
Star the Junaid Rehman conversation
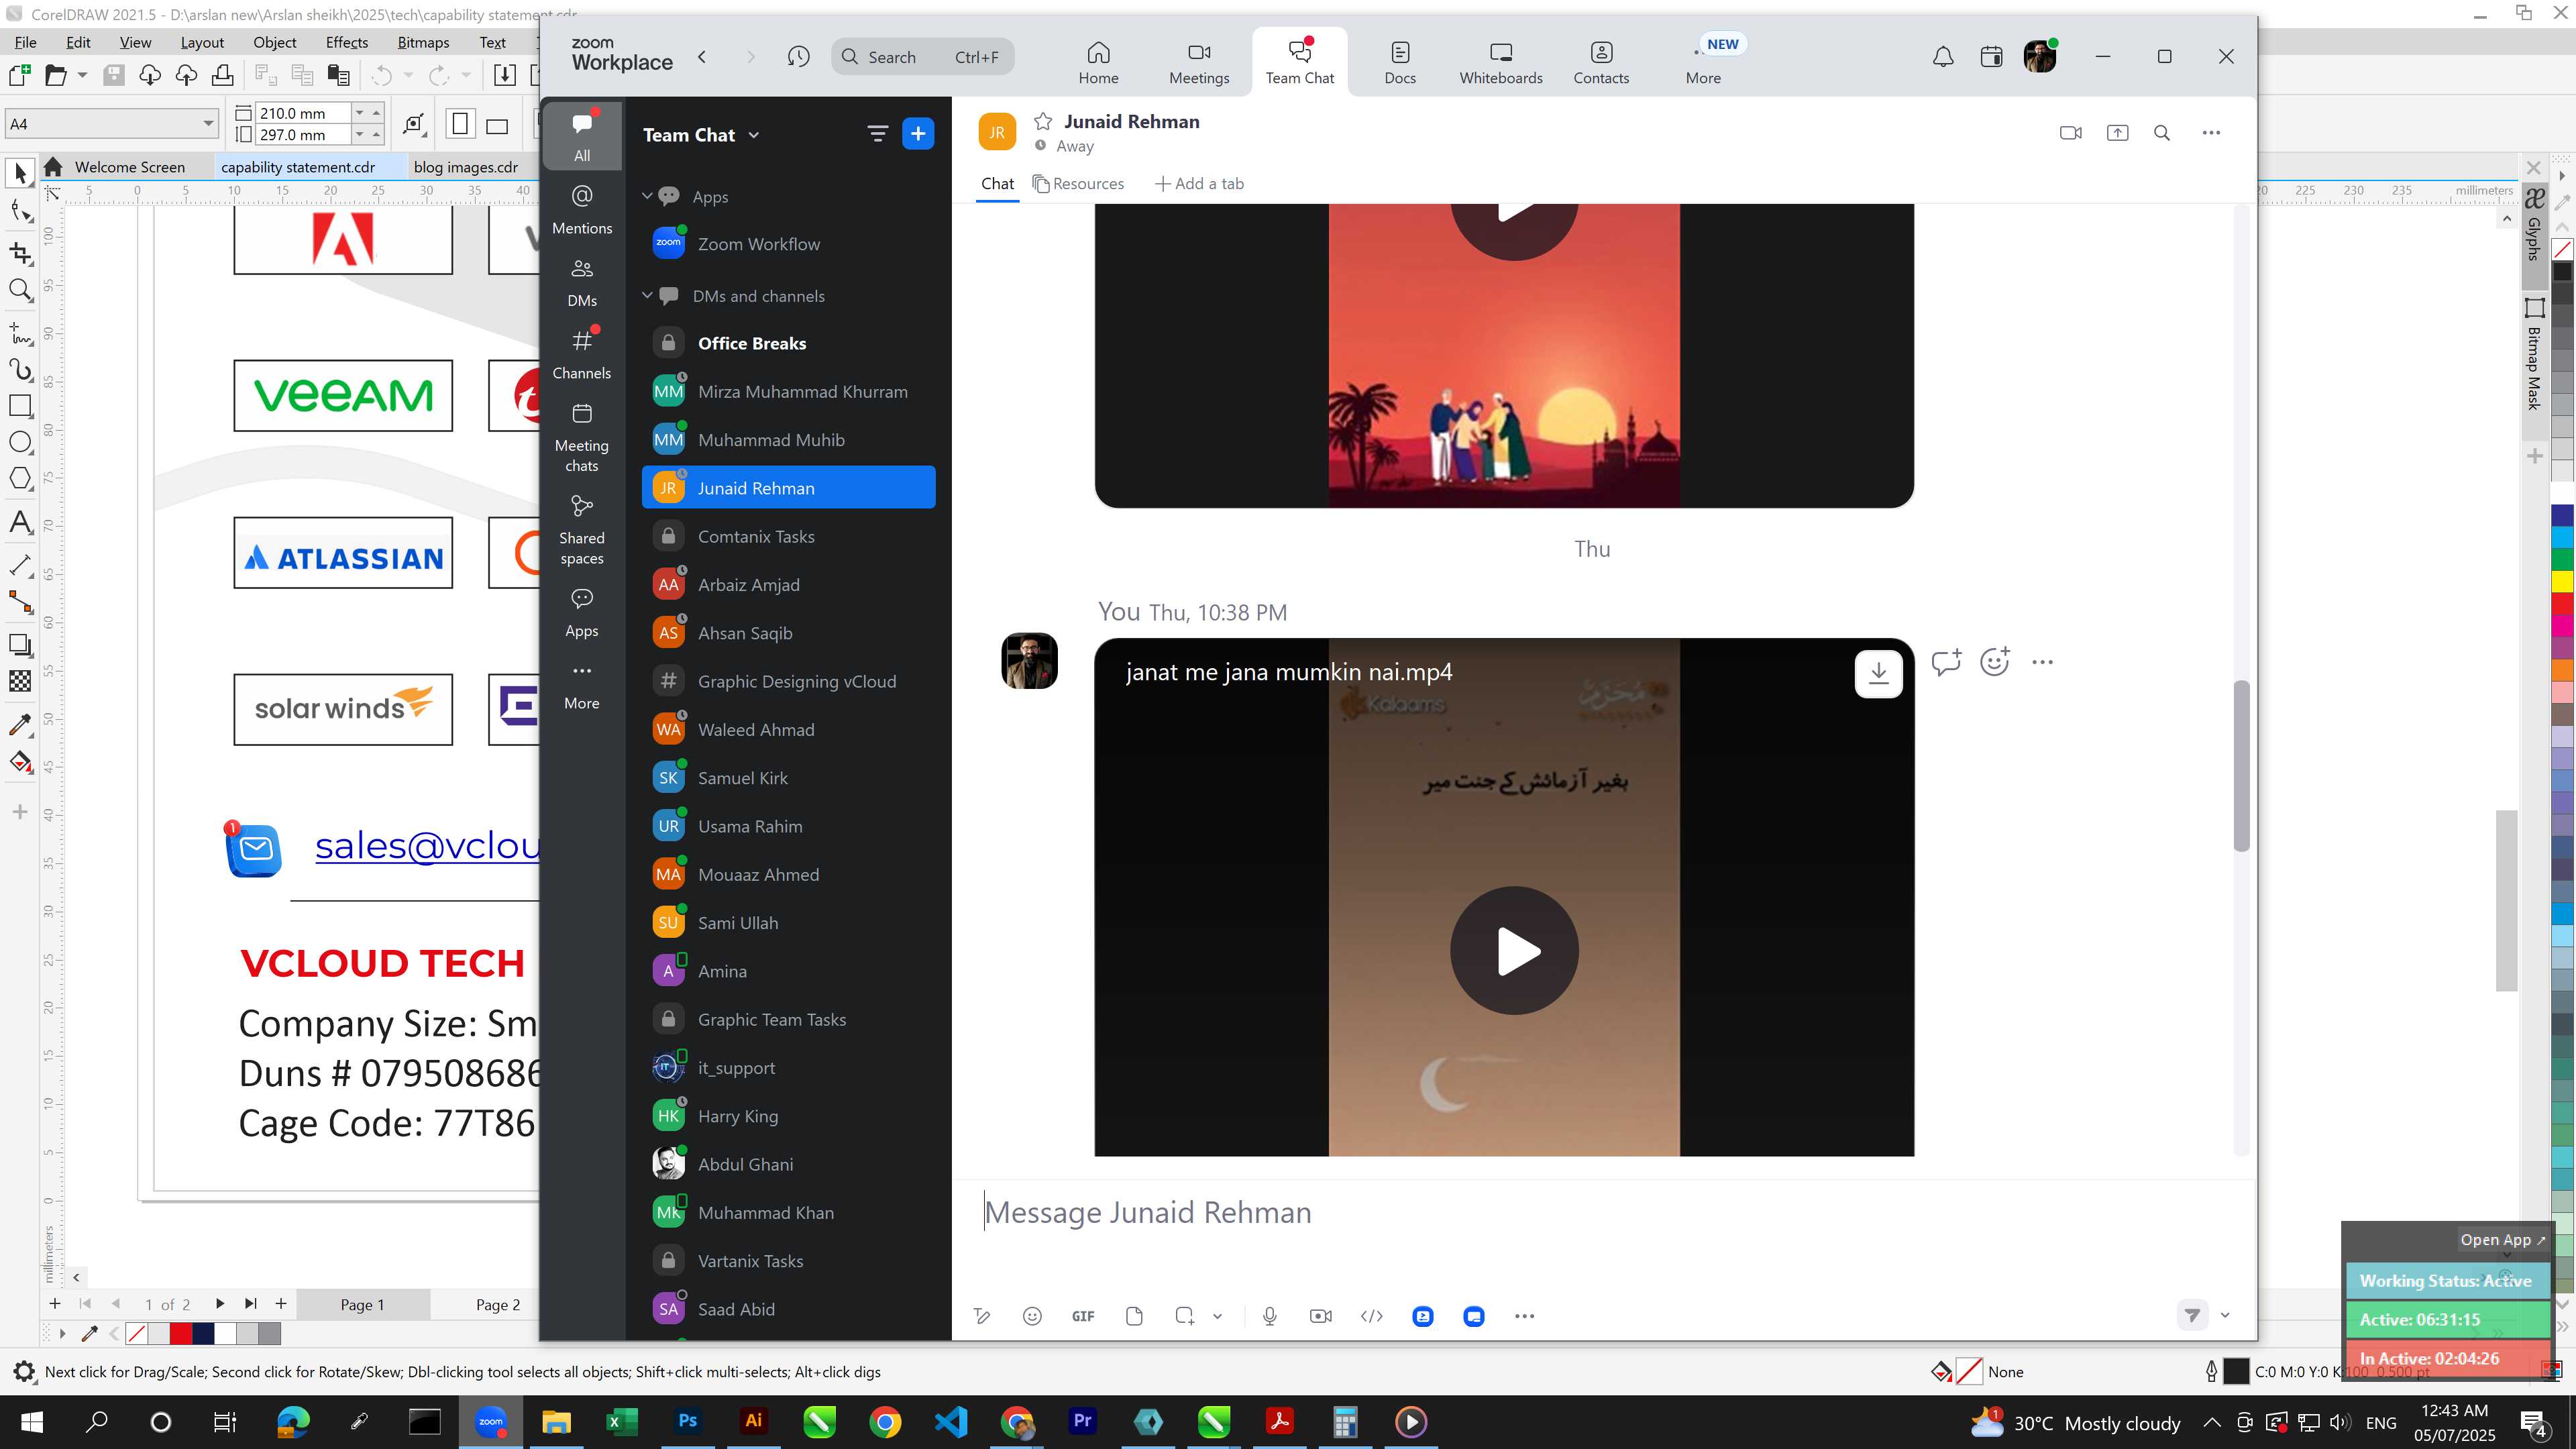tap(1043, 122)
